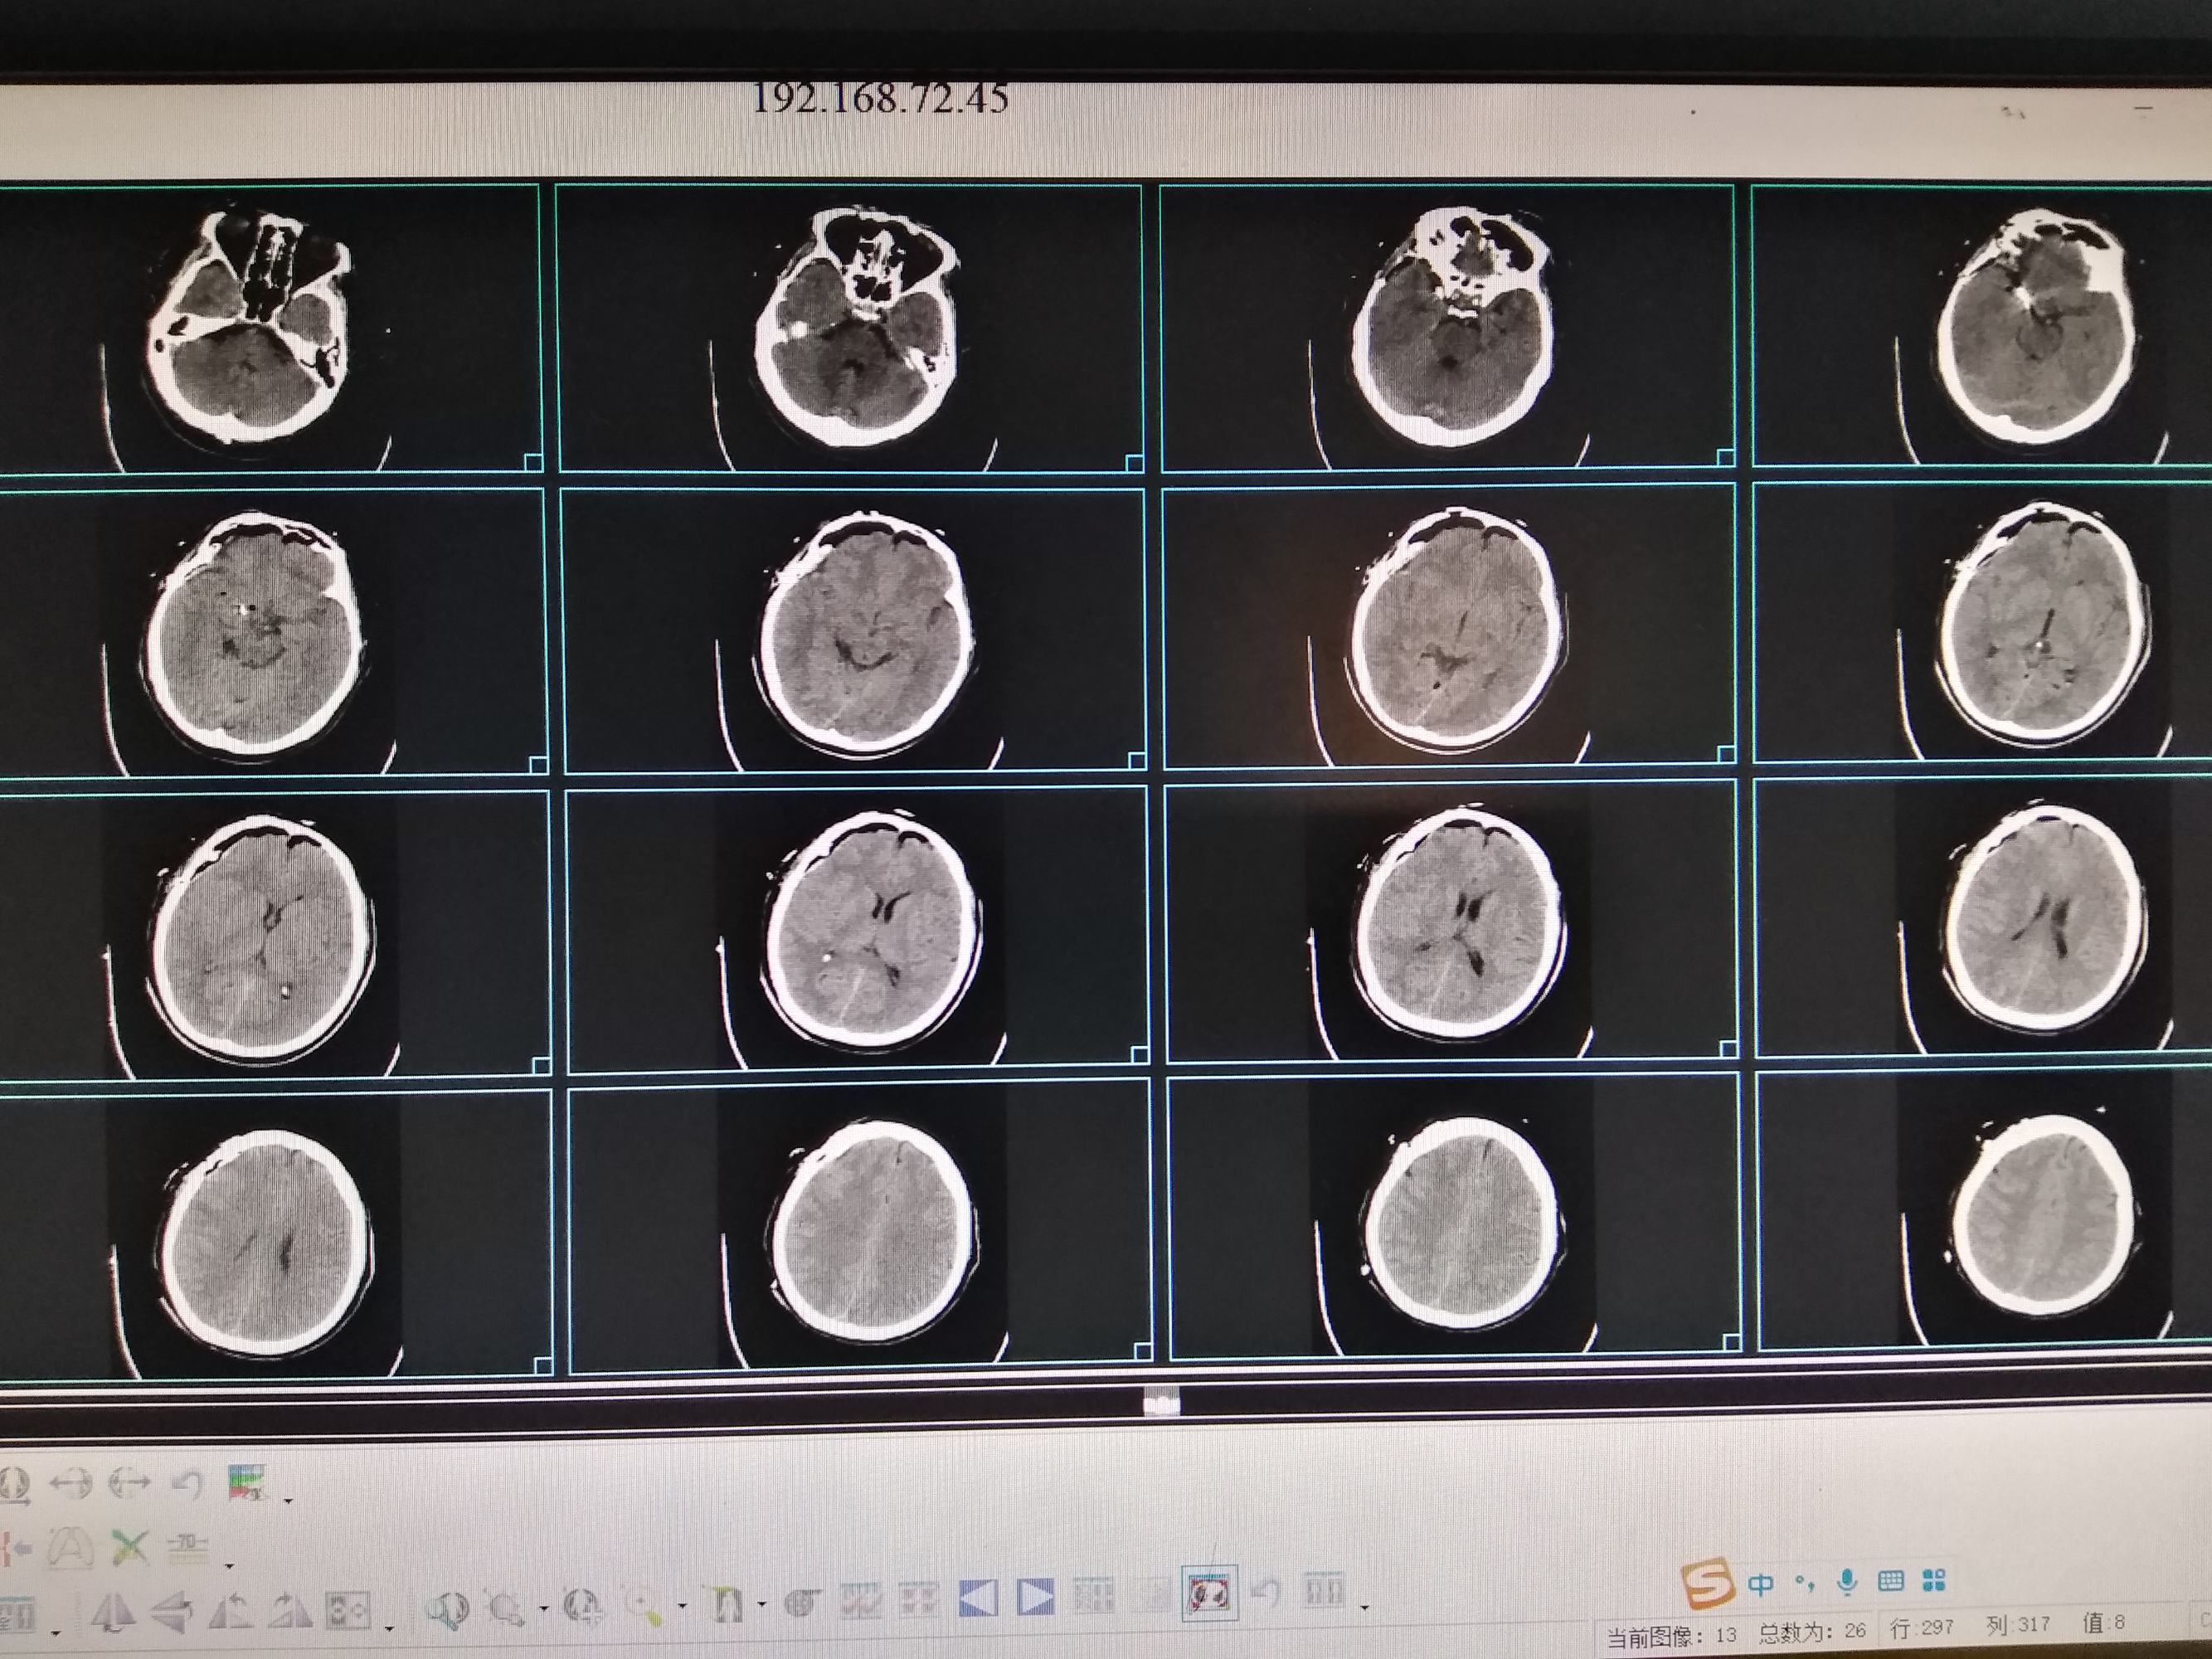Click the horizontal double-arrow measure icon
2212x1659 pixels.
coord(70,1483)
